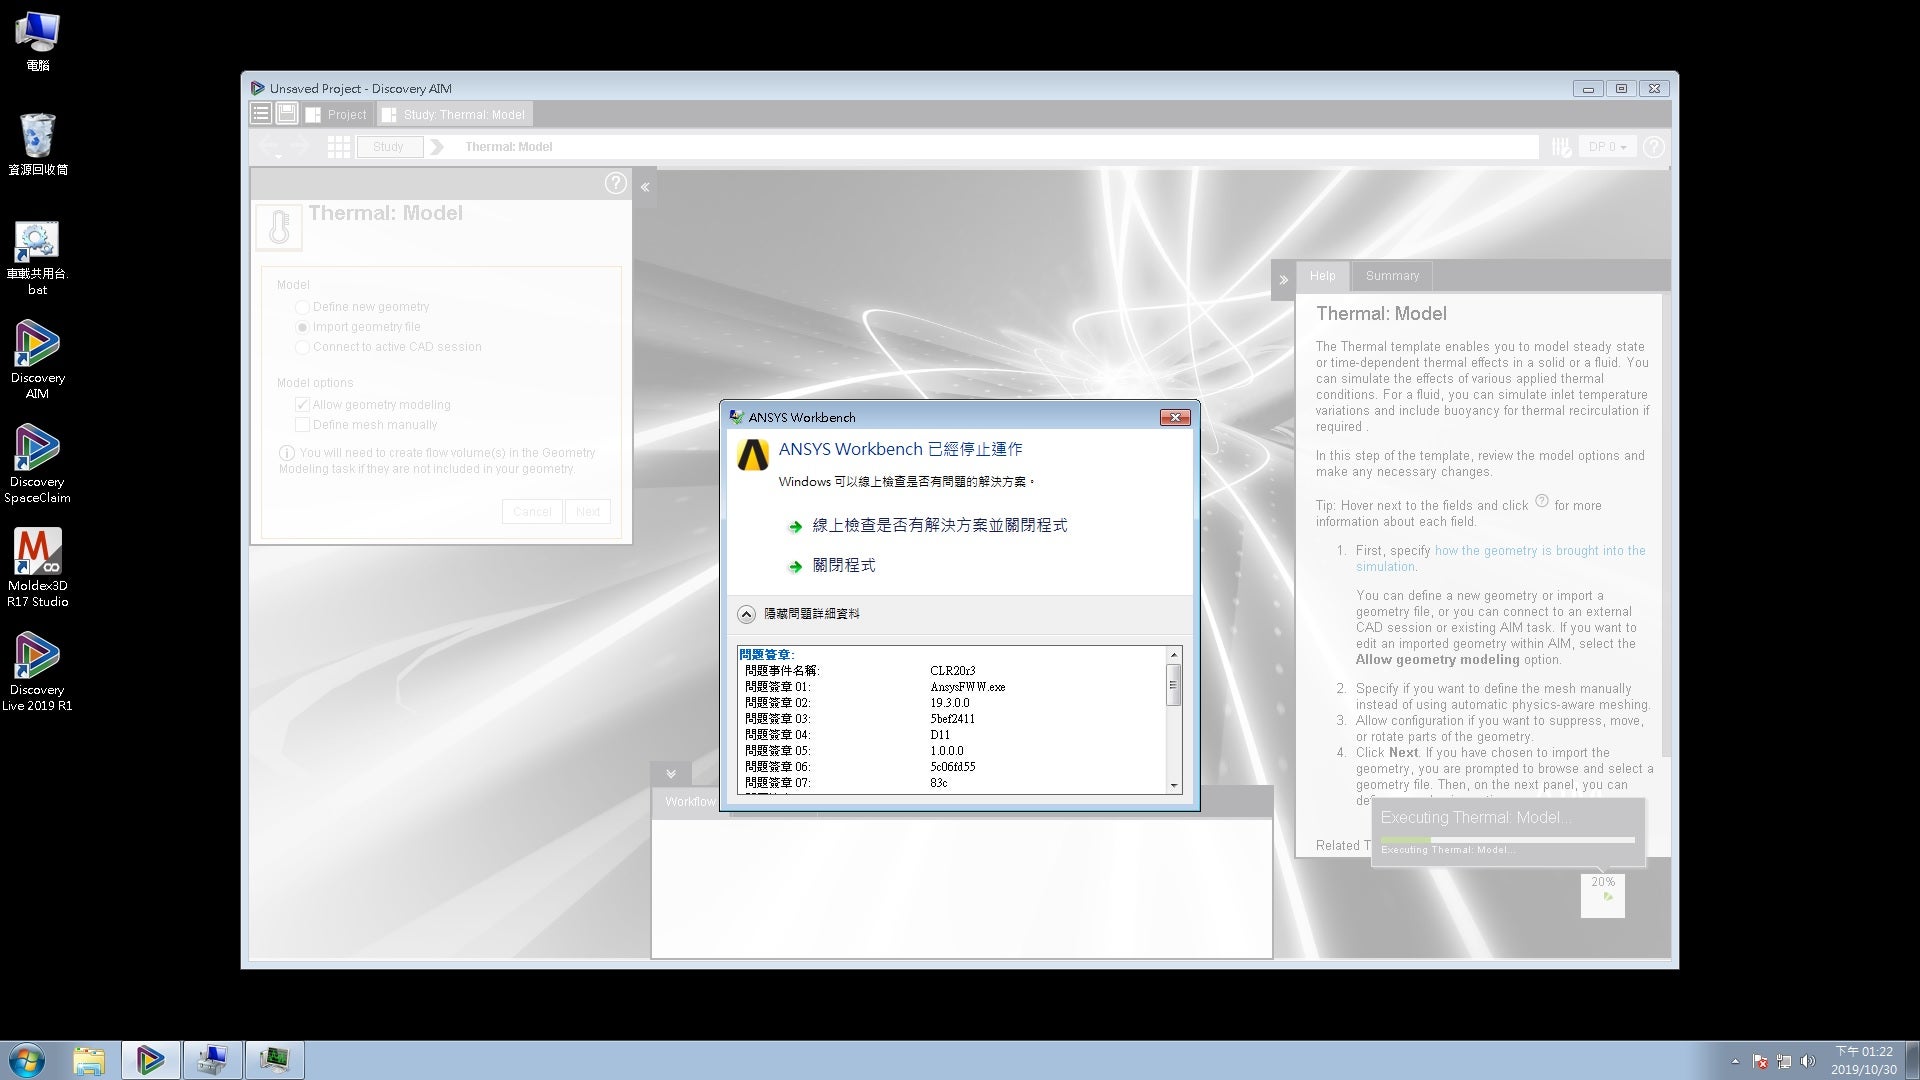Switch to the Summary tab
1920x1080 pixels.
pos(1391,276)
